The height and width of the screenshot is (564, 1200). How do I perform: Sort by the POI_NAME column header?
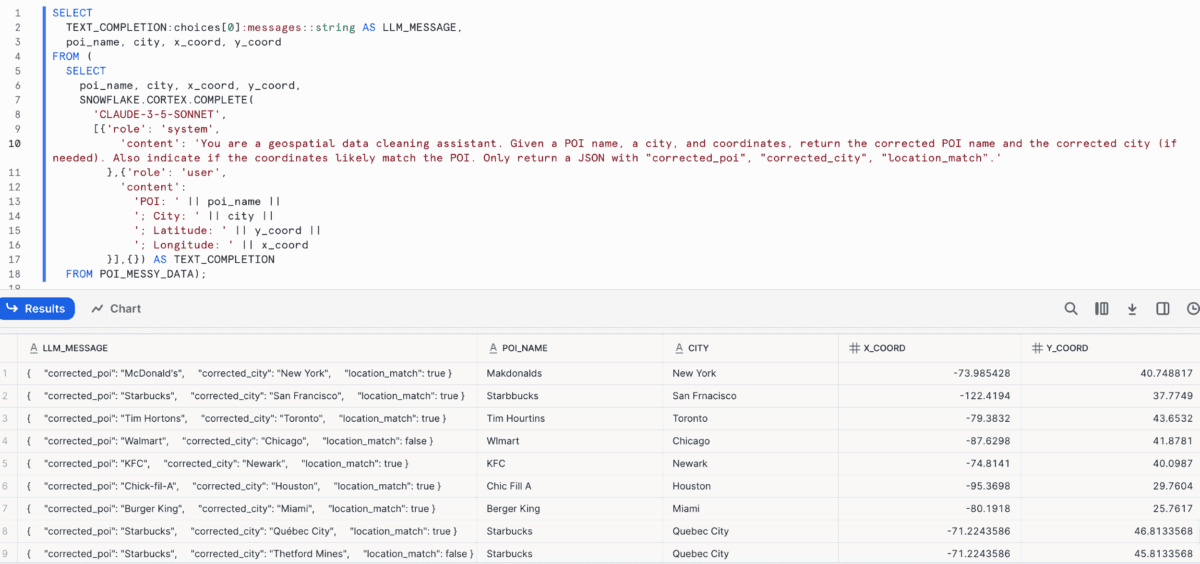tap(525, 348)
